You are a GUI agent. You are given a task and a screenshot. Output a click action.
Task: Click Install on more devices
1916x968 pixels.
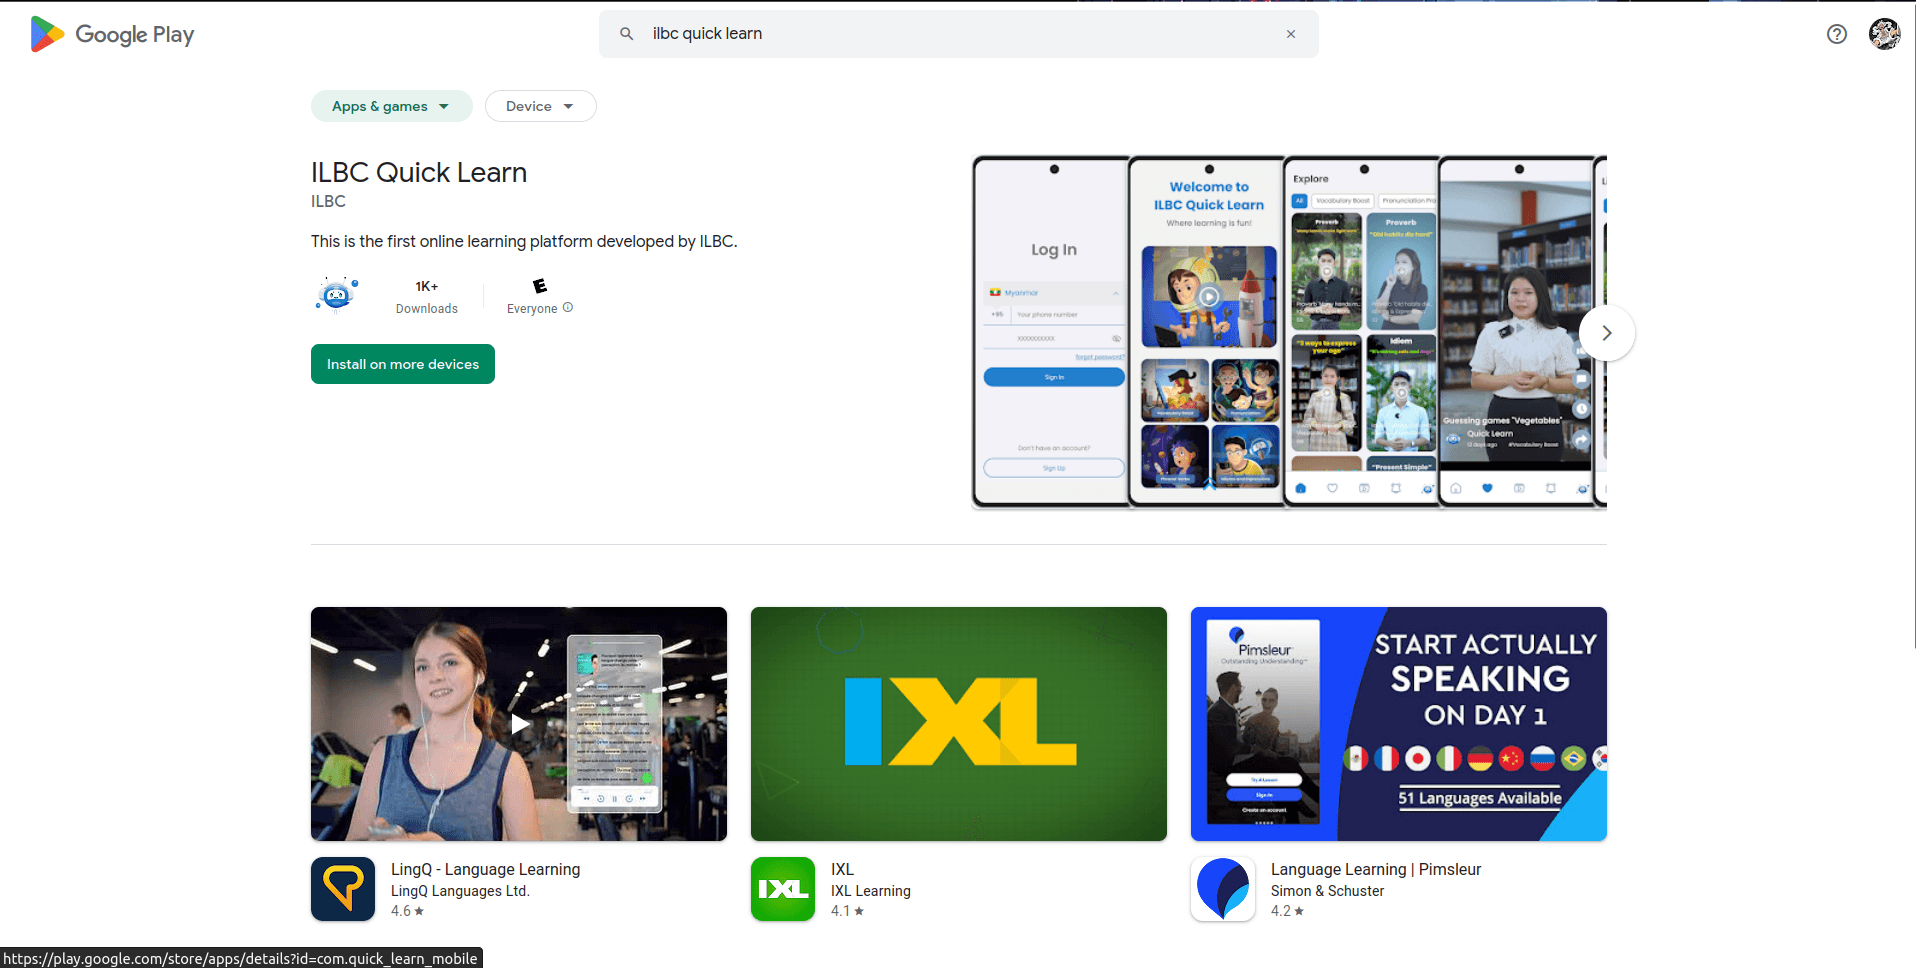[x=403, y=364]
